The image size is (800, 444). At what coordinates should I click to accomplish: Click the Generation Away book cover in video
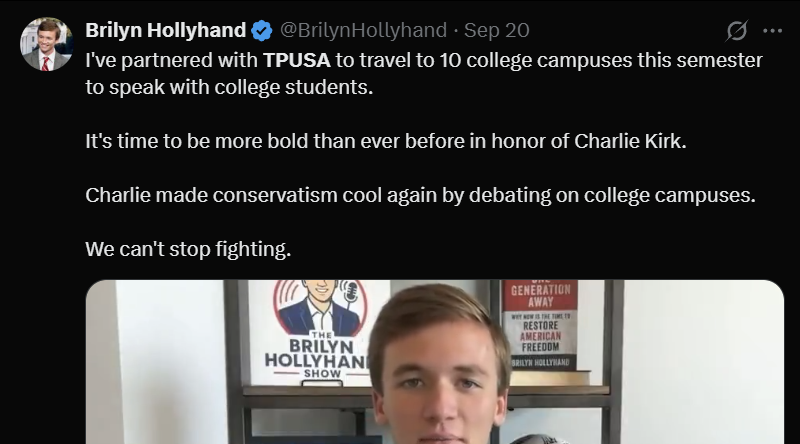click(539, 325)
